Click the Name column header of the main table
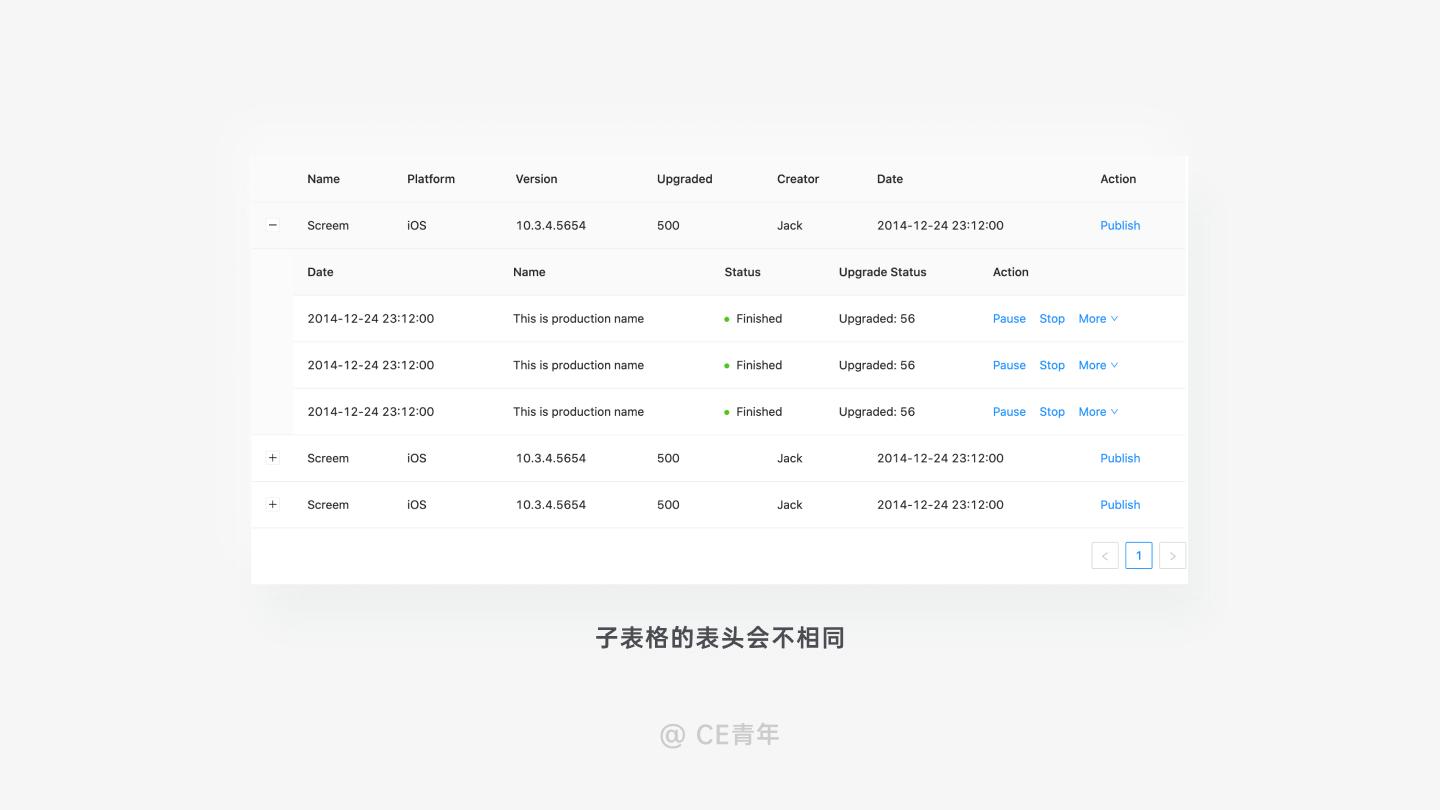This screenshot has width=1441, height=810. (323, 179)
